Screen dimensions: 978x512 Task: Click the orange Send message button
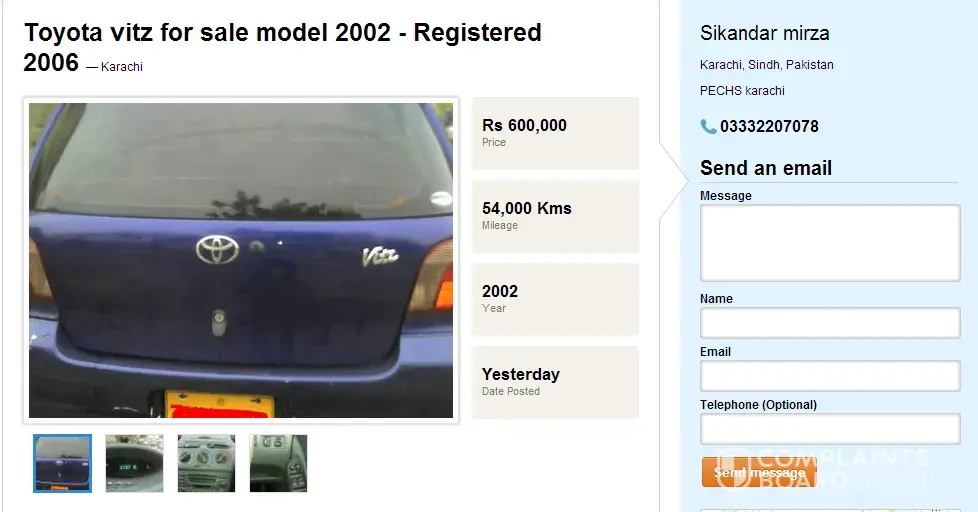759,472
